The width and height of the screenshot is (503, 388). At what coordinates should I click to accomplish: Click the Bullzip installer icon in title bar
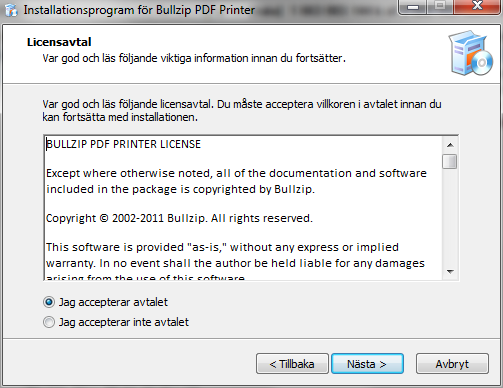(x=11, y=10)
